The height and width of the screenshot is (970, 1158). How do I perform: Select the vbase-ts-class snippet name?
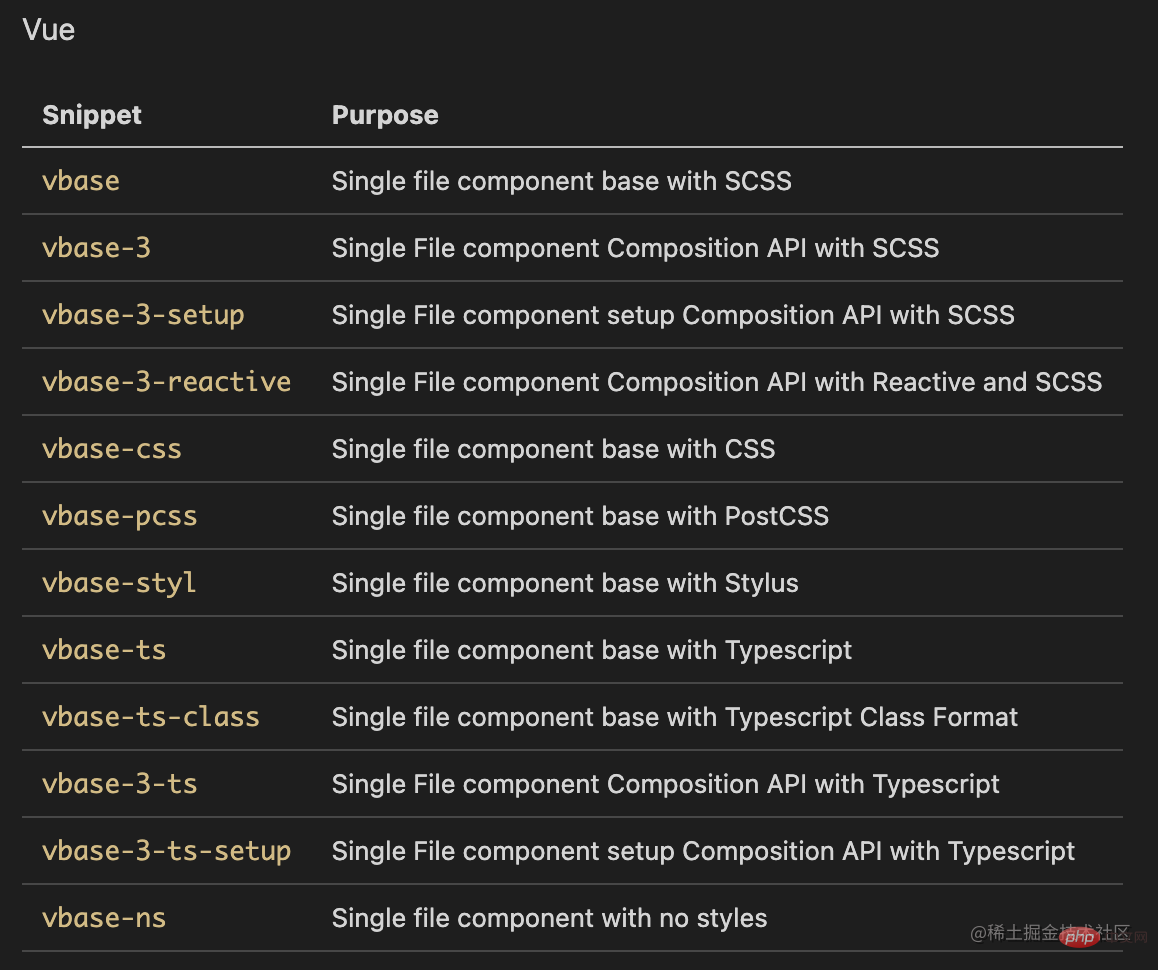click(x=151, y=717)
